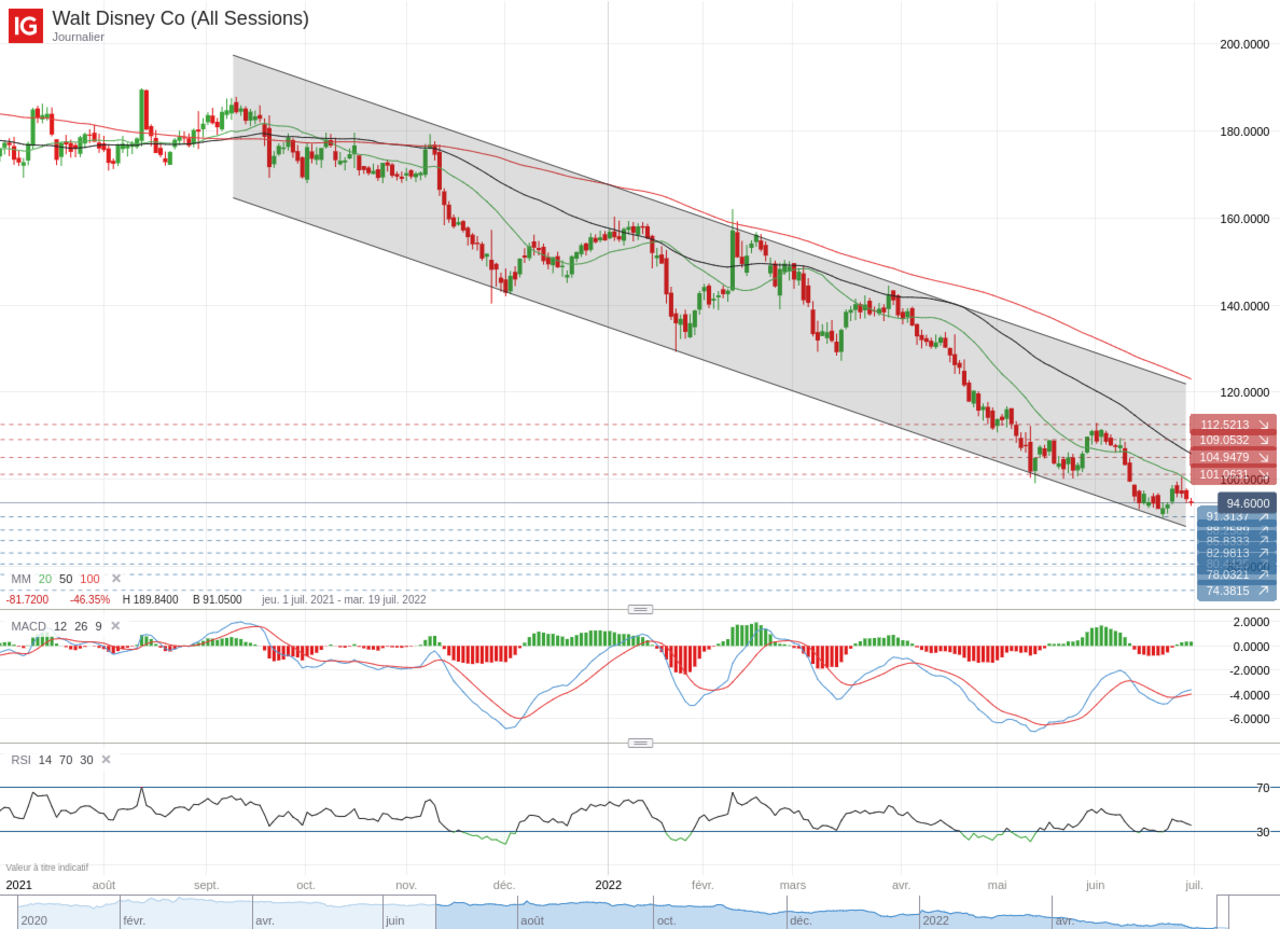
Task: Click the sept. label on the time axis
Action: click(206, 885)
